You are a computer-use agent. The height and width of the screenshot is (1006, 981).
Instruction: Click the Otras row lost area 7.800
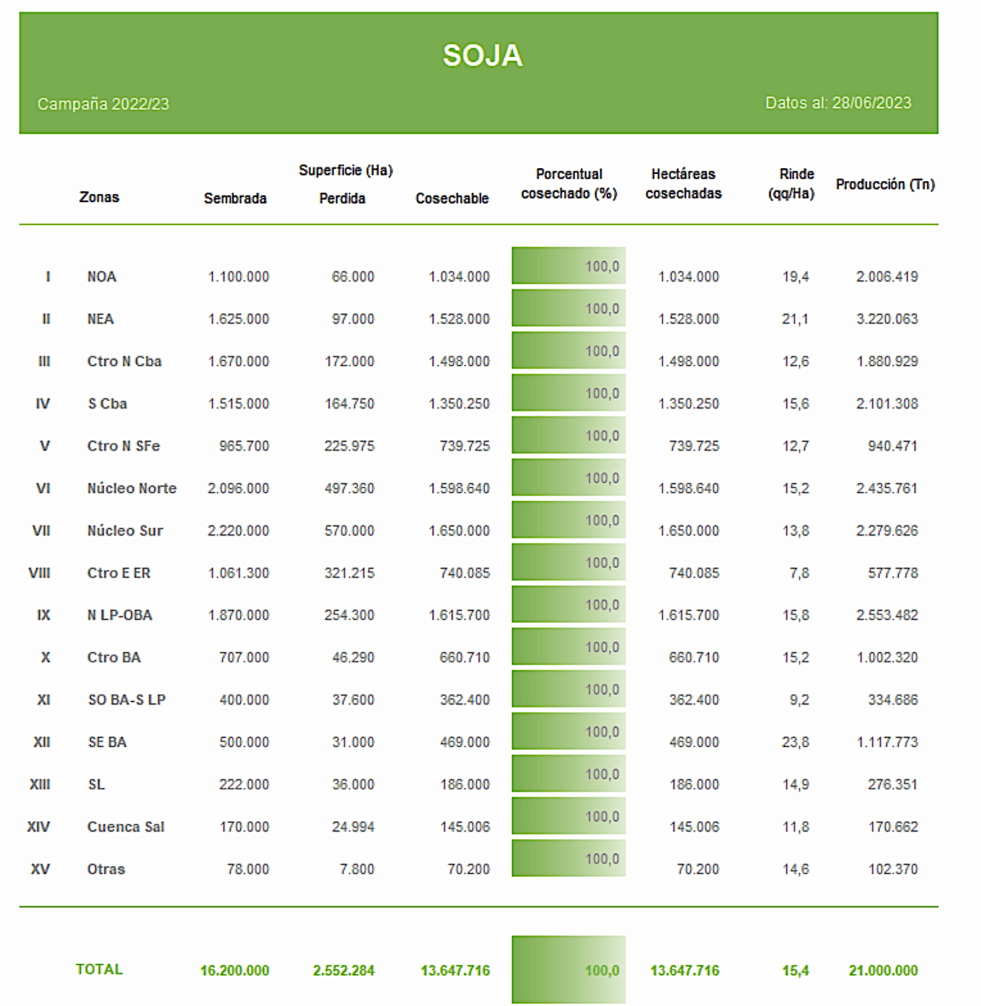357,869
